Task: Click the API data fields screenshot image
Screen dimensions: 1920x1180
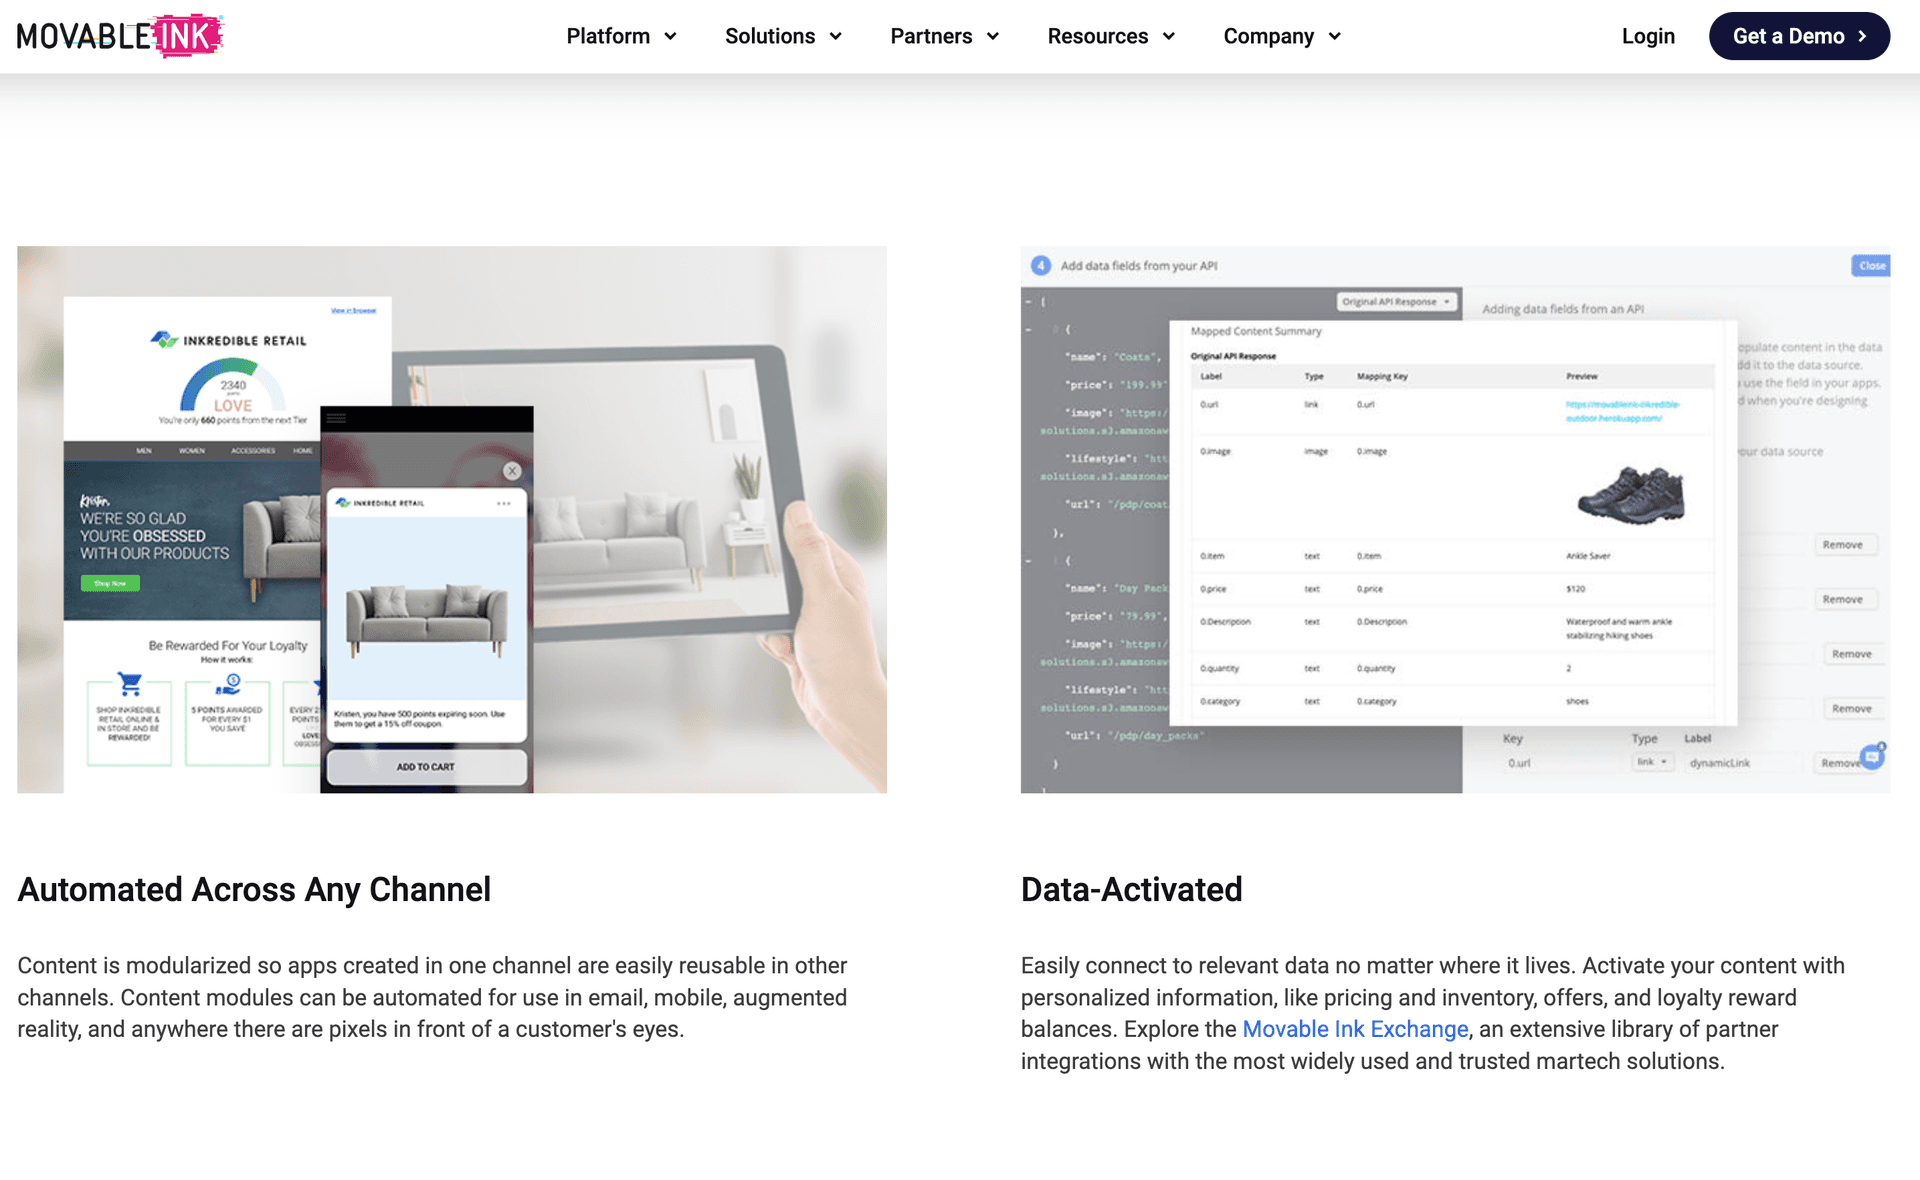Action: [x=1455, y=520]
